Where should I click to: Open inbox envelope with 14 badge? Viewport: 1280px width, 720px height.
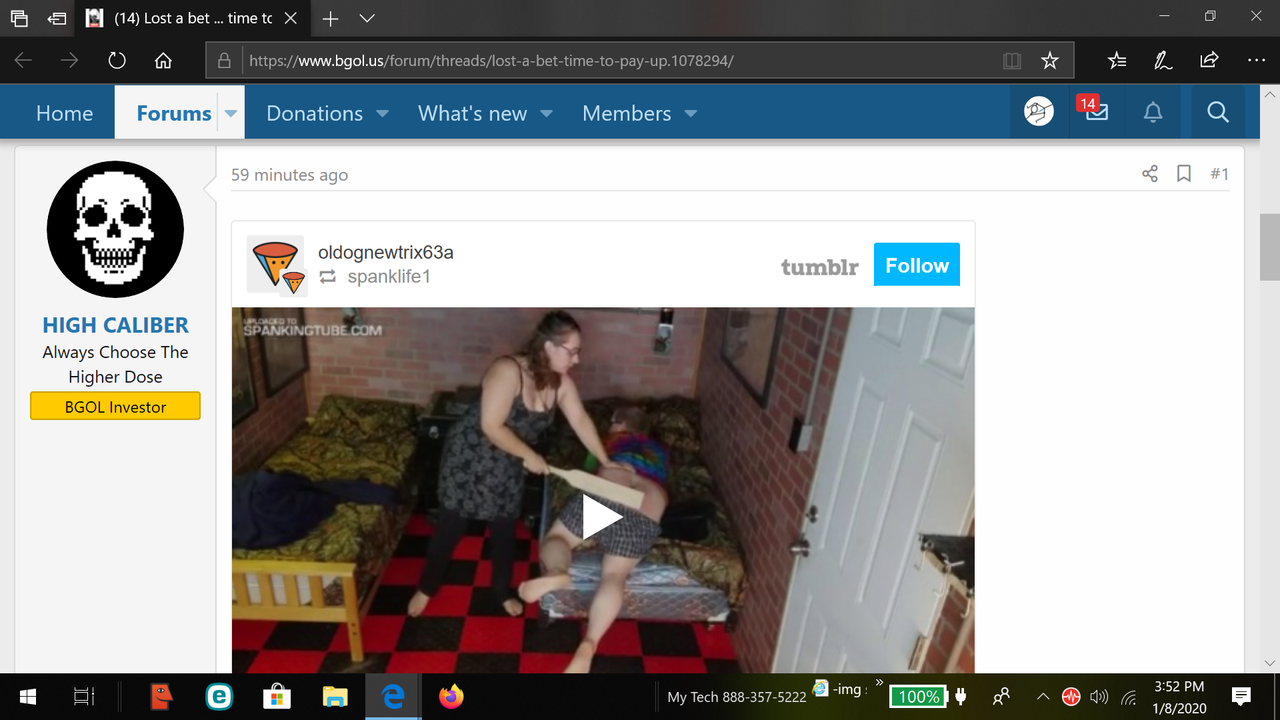(x=1095, y=113)
